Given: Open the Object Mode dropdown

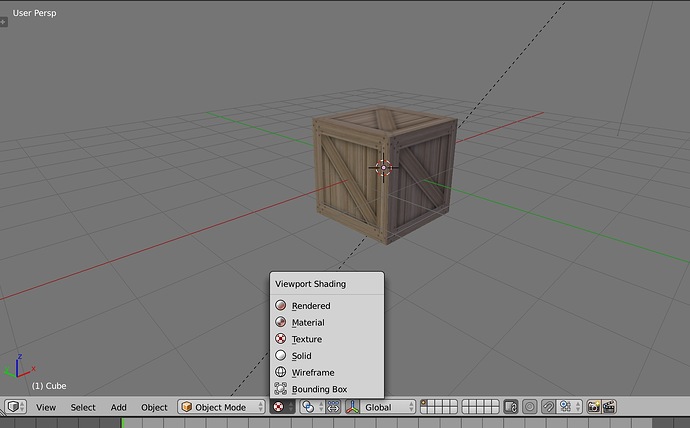Looking at the screenshot, I should (x=221, y=407).
